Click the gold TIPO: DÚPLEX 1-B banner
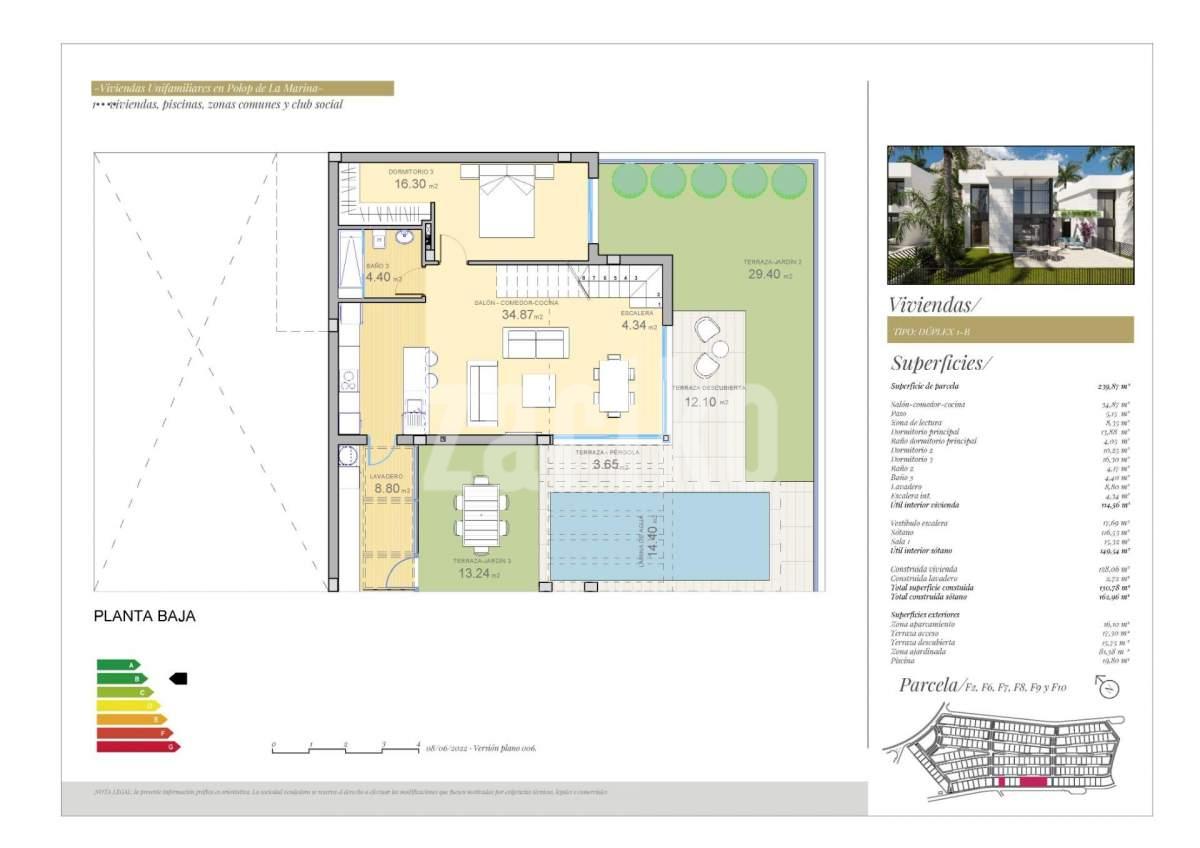The image size is (1200, 848). (x=1010, y=330)
